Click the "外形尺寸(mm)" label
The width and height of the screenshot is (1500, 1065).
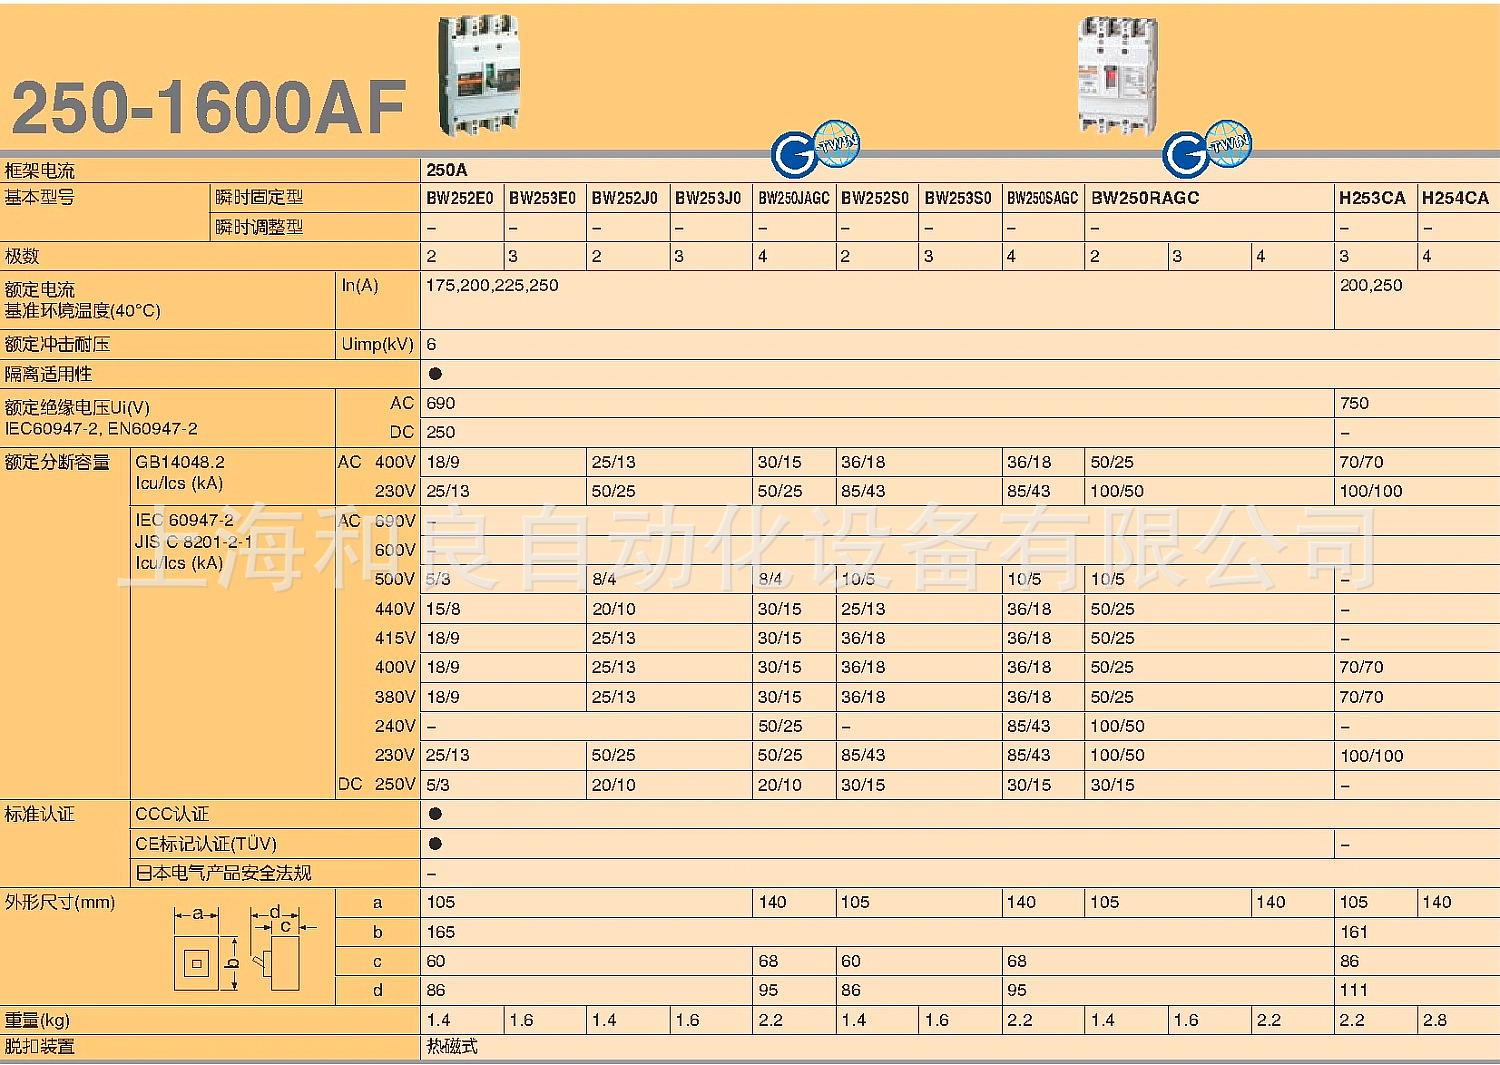pos(60,902)
